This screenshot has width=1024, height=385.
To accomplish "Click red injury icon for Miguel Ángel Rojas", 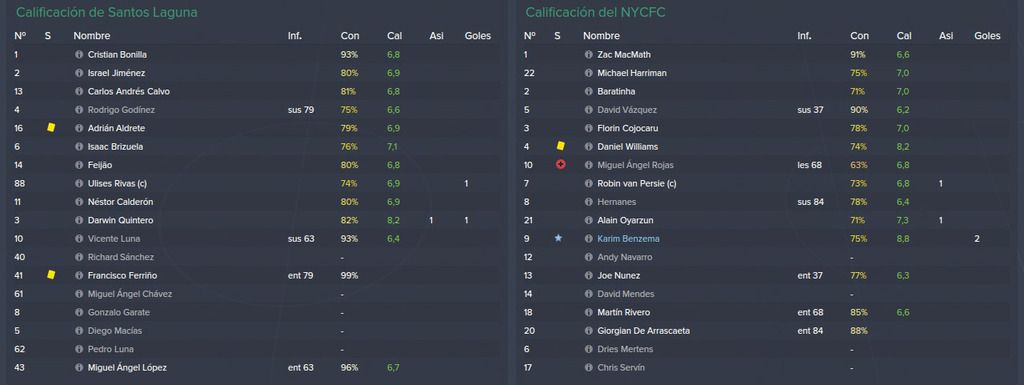I will [x=560, y=165].
